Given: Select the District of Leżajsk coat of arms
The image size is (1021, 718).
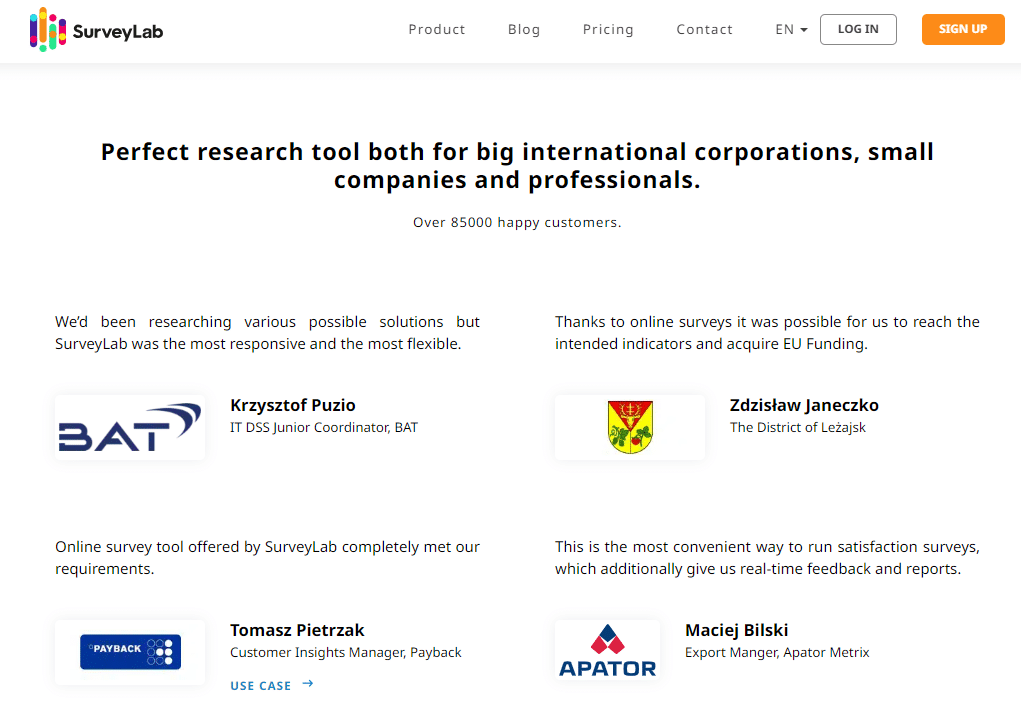Looking at the screenshot, I should coord(630,428).
